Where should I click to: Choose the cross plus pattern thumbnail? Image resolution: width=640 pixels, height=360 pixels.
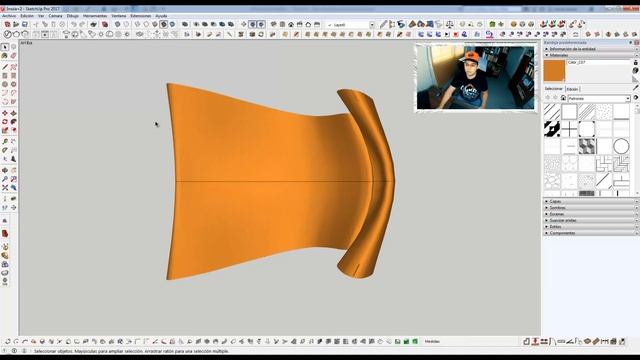(569, 129)
